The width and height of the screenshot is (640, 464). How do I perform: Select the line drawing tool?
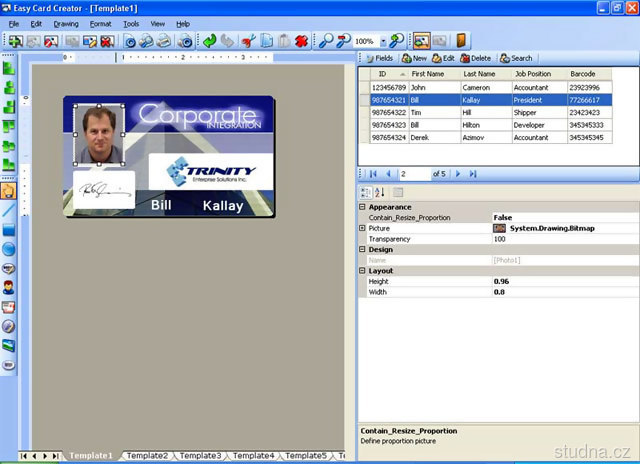coord(9,210)
